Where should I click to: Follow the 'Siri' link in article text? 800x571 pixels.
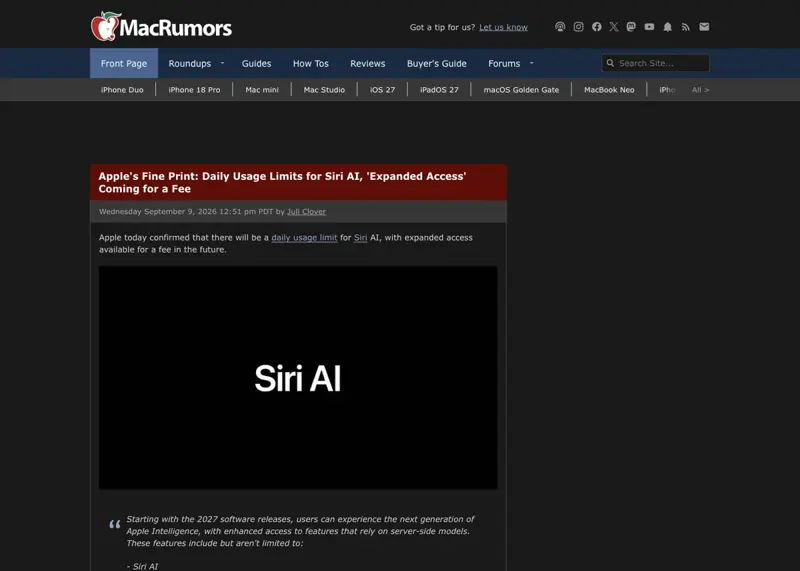point(360,238)
